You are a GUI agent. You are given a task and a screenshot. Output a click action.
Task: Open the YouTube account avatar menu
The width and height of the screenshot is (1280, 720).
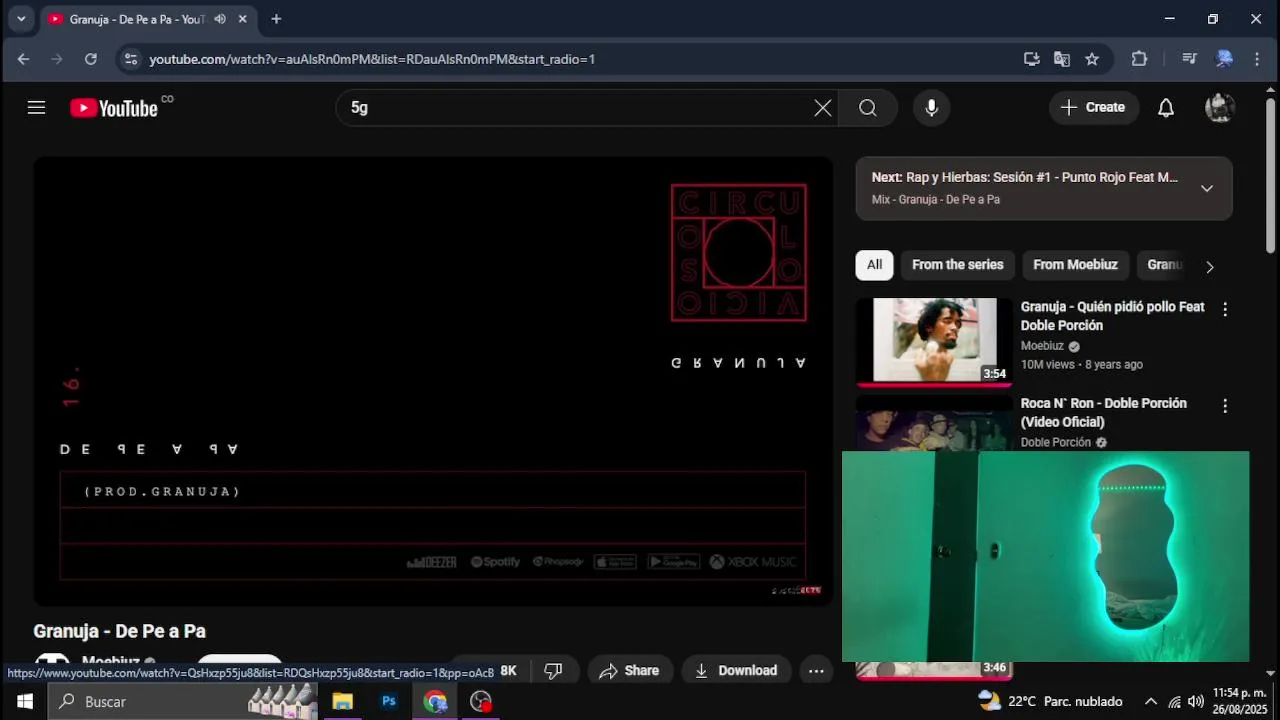pyautogui.click(x=1220, y=108)
